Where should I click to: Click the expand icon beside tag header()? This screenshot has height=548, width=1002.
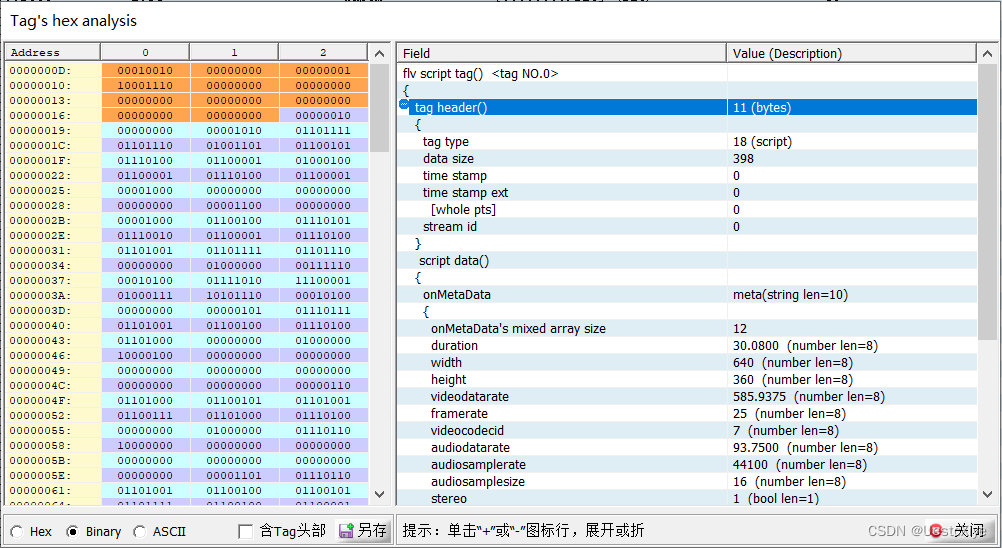pyautogui.click(x=405, y=104)
